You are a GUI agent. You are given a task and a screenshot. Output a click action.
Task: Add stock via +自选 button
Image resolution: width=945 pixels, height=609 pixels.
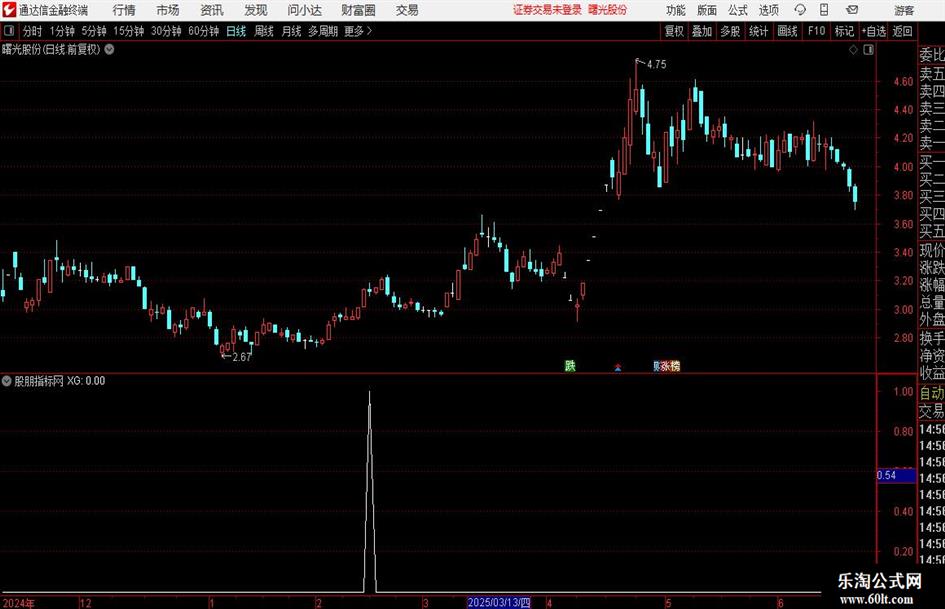(x=874, y=31)
